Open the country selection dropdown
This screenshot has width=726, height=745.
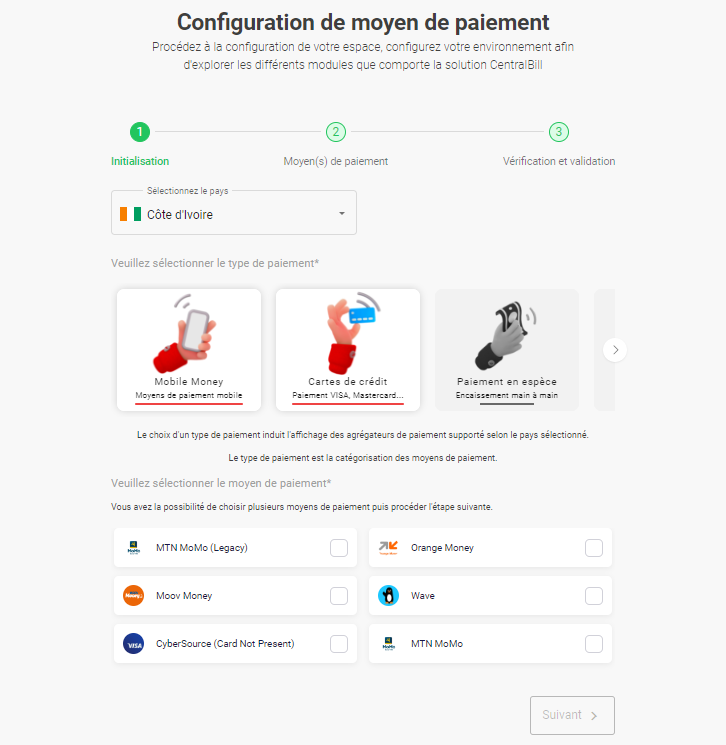coord(234,214)
